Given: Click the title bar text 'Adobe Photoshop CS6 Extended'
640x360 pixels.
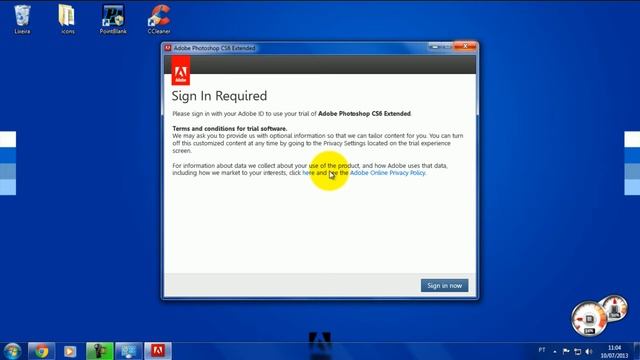Looking at the screenshot, I should 214,48.
